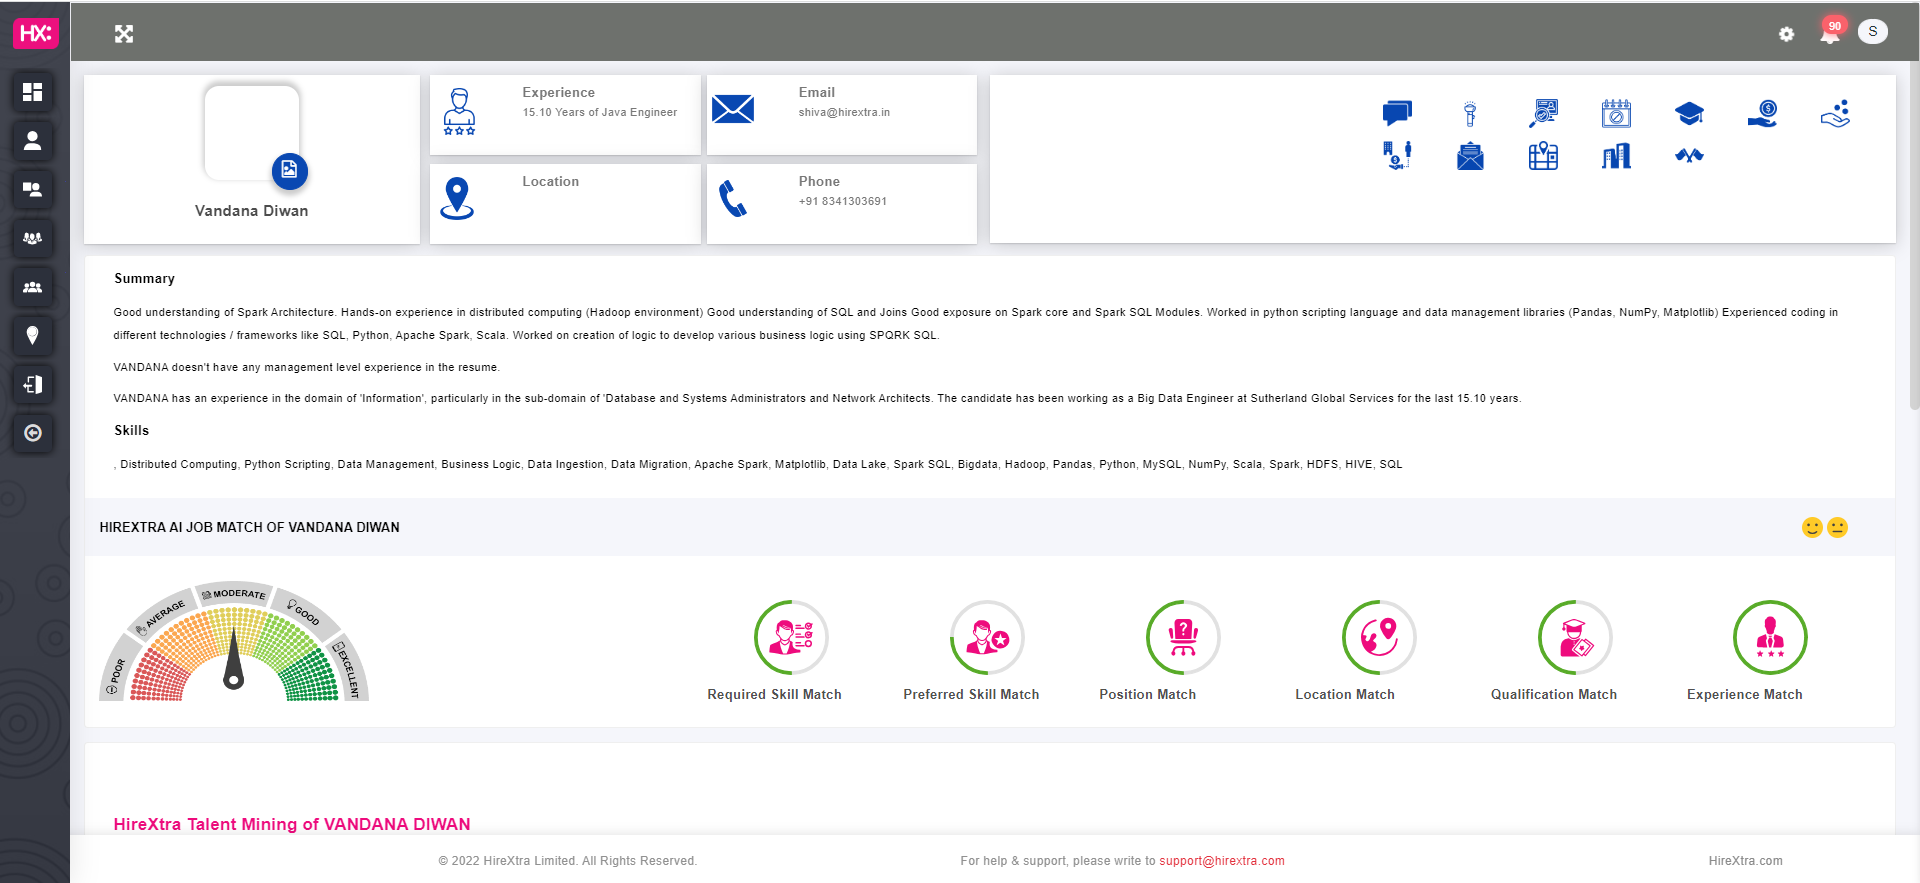Screen dimensions: 1920x883
Task: Click the circled back arrow sidebar icon
Action: tap(33, 433)
